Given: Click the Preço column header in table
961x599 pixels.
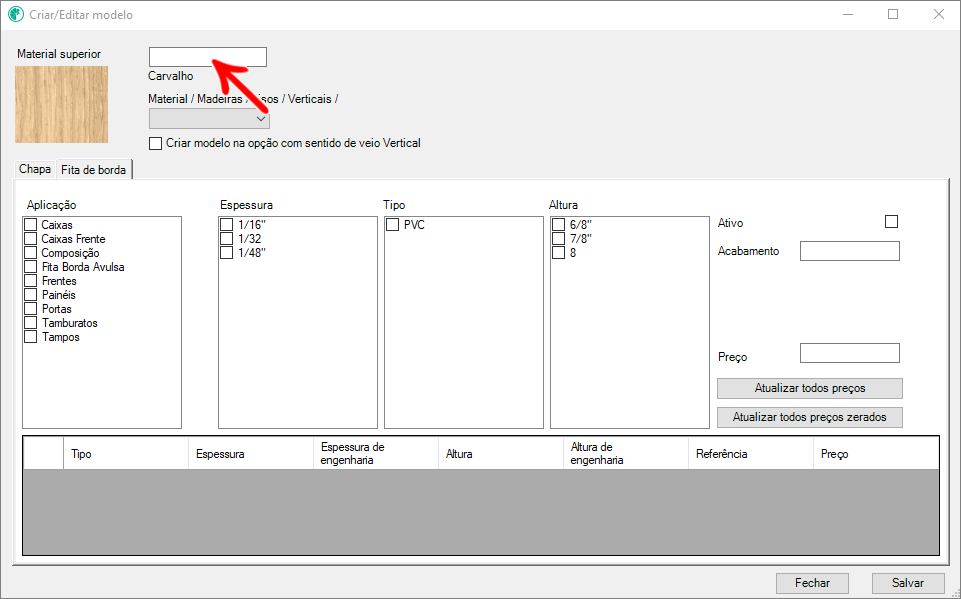Looking at the screenshot, I should pyautogui.click(x=876, y=454).
